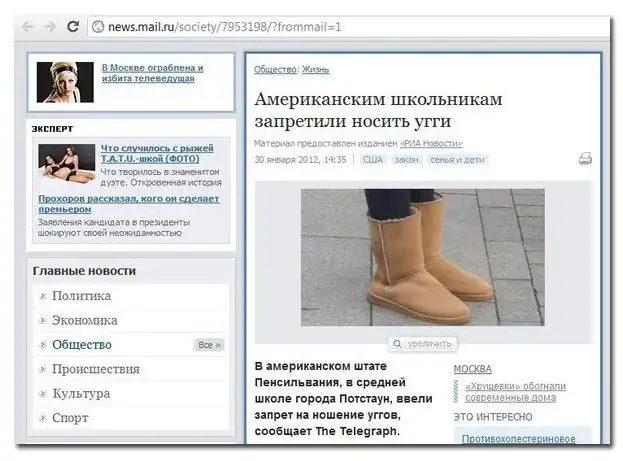
Task: Open the Экономика news section
Action: tap(84, 320)
